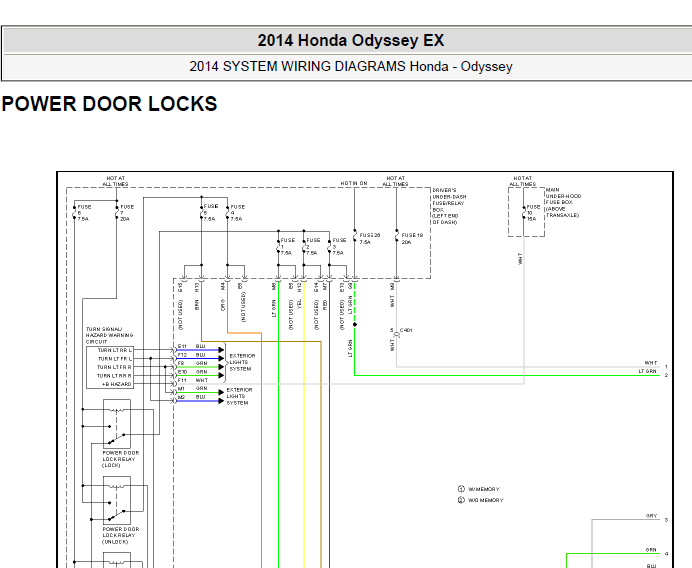
Task: Click the 'C401' connector label
Action: pyautogui.click(x=406, y=330)
